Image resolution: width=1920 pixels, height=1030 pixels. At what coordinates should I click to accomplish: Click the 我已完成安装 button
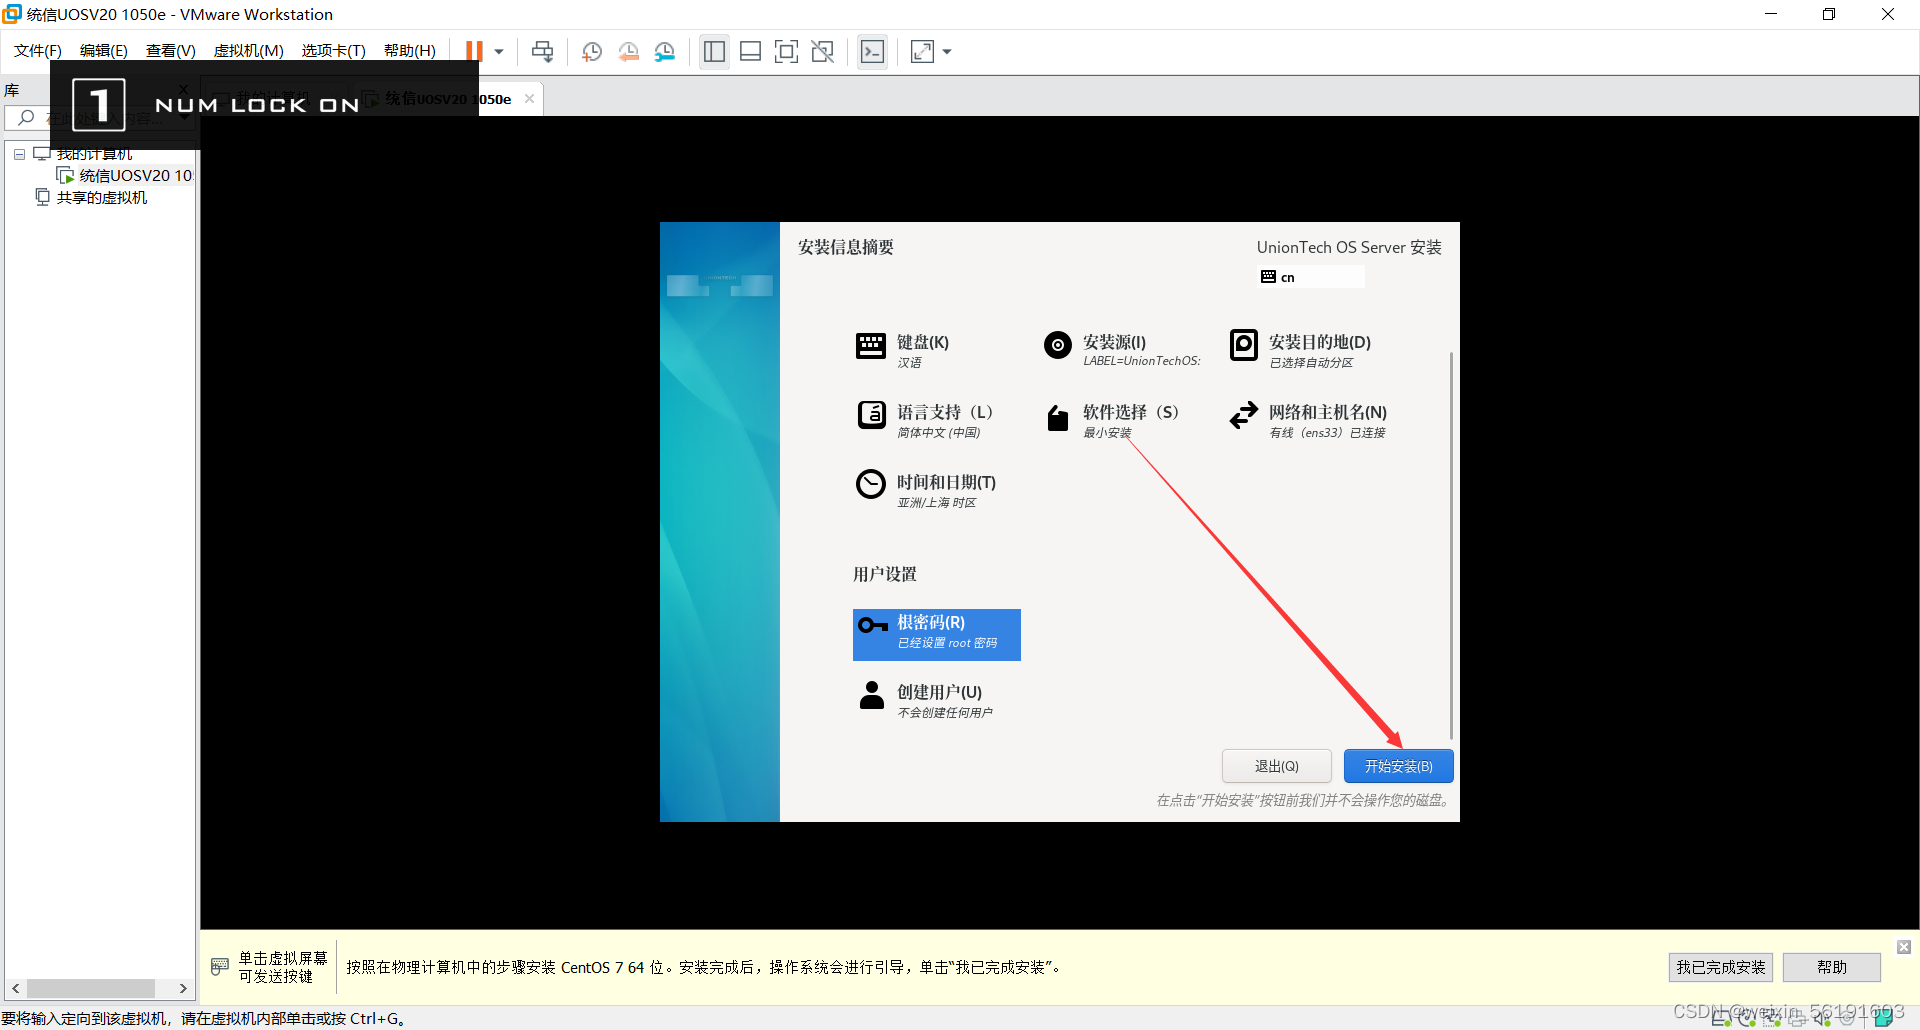(1720, 967)
